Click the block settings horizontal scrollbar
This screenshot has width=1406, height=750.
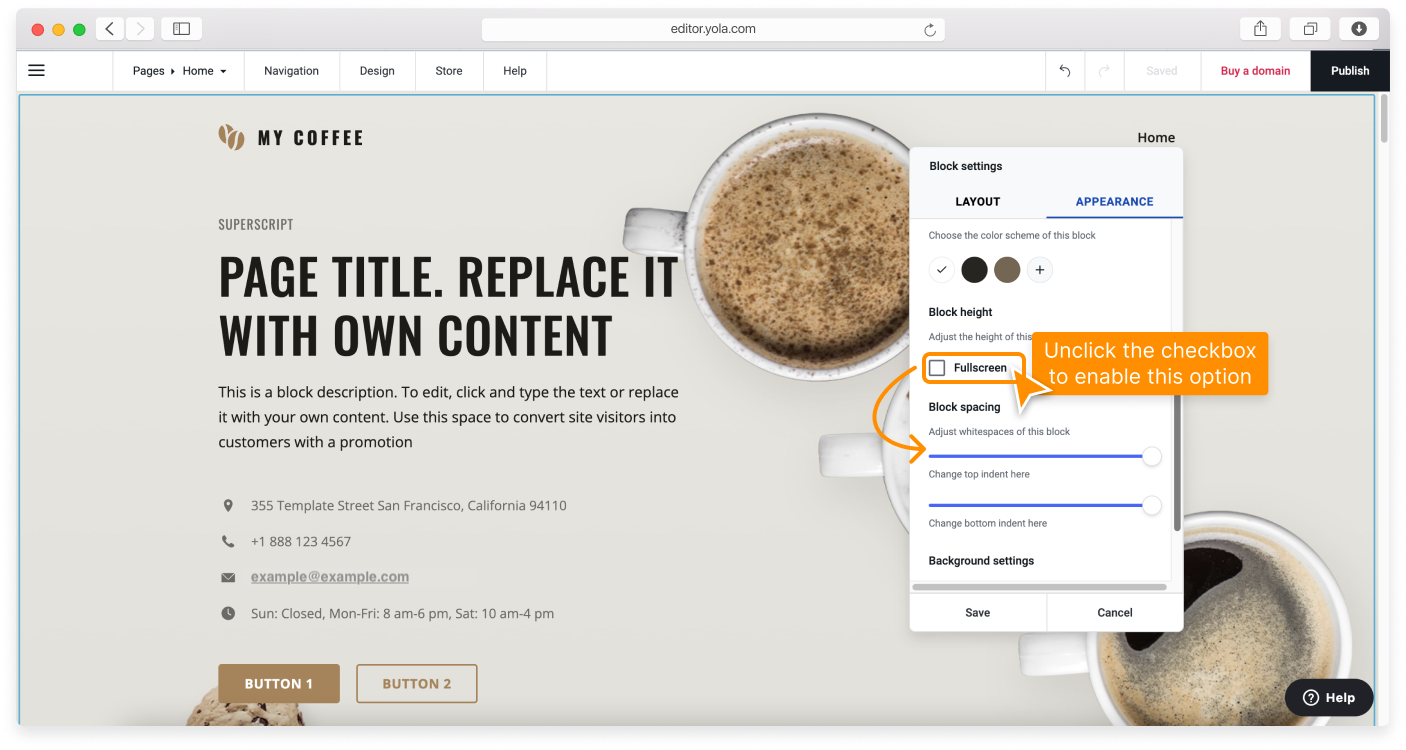click(x=1040, y=587)
